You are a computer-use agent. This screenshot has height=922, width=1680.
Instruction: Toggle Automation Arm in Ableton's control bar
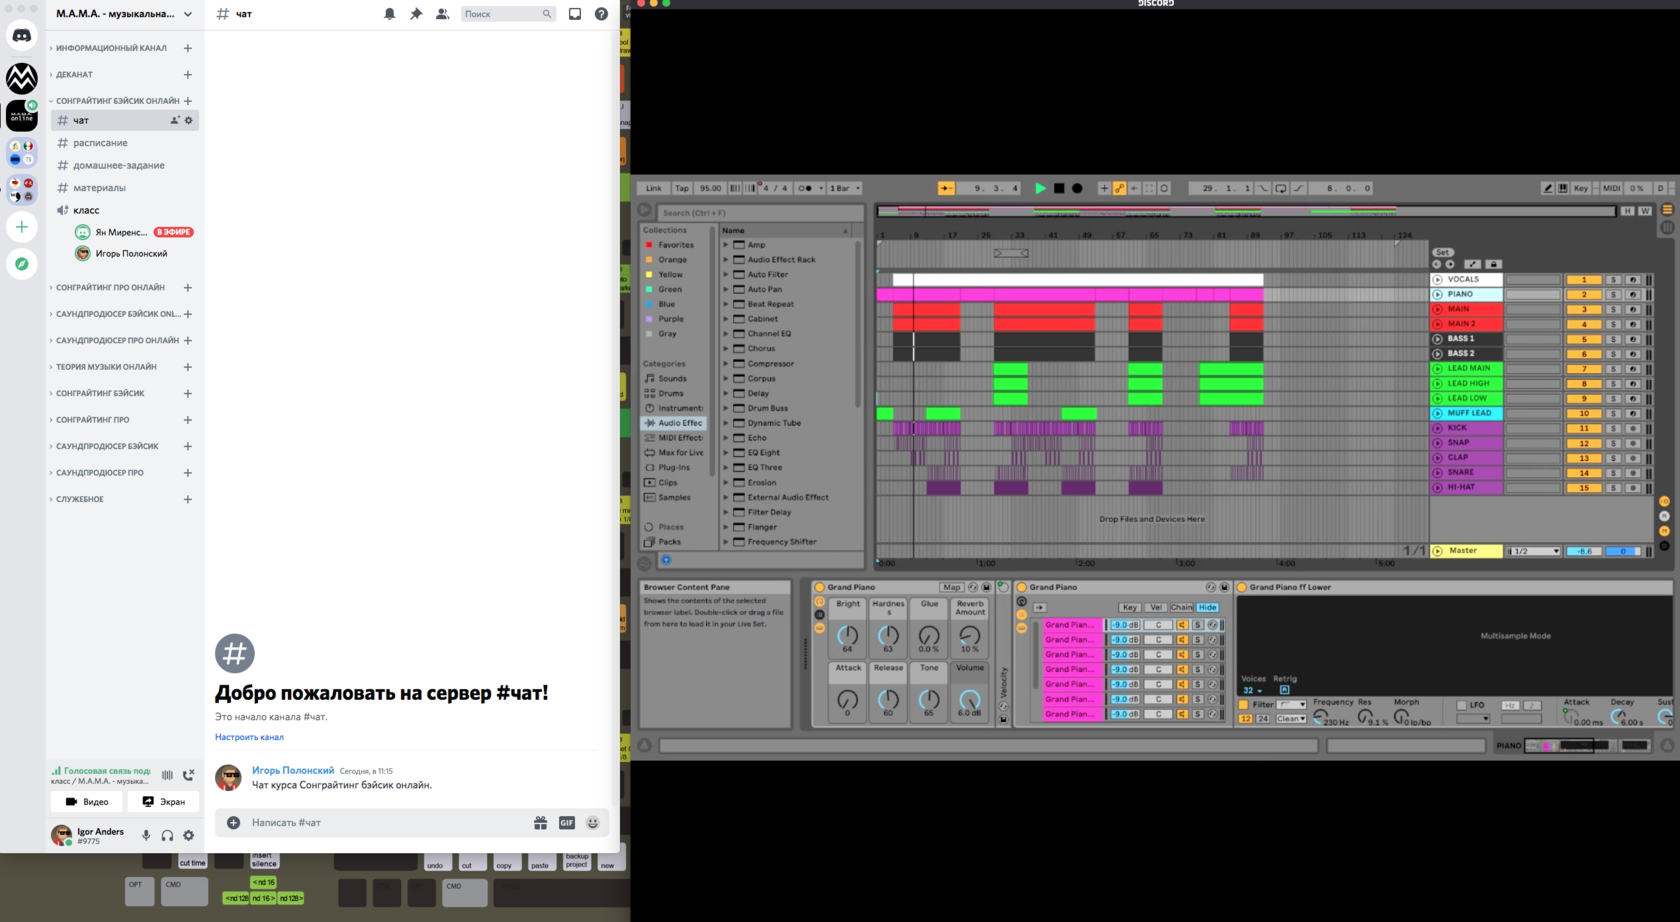tap(1119, 188)
